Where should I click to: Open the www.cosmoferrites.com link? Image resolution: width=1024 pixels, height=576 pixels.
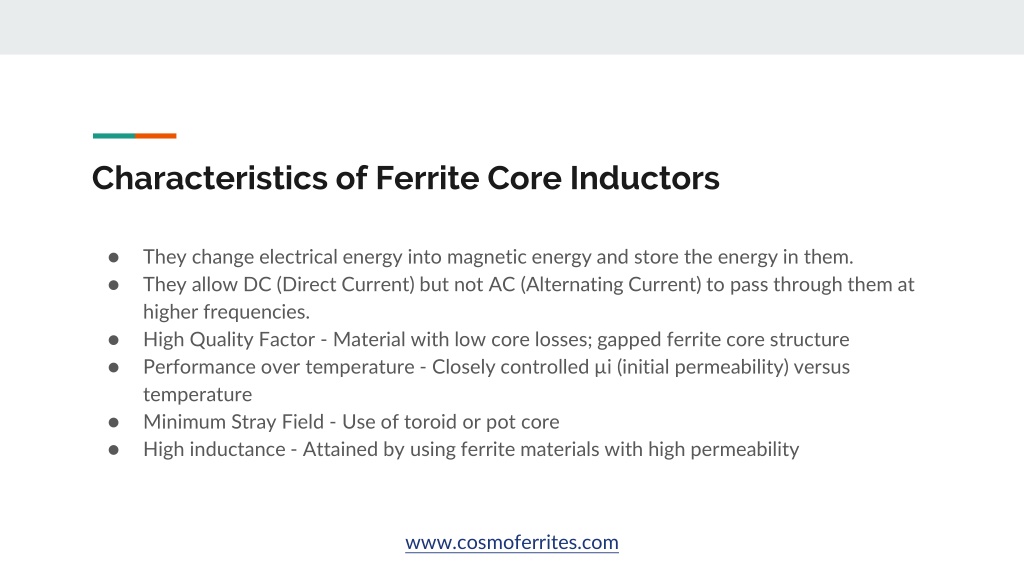click(x=511, y=542)
